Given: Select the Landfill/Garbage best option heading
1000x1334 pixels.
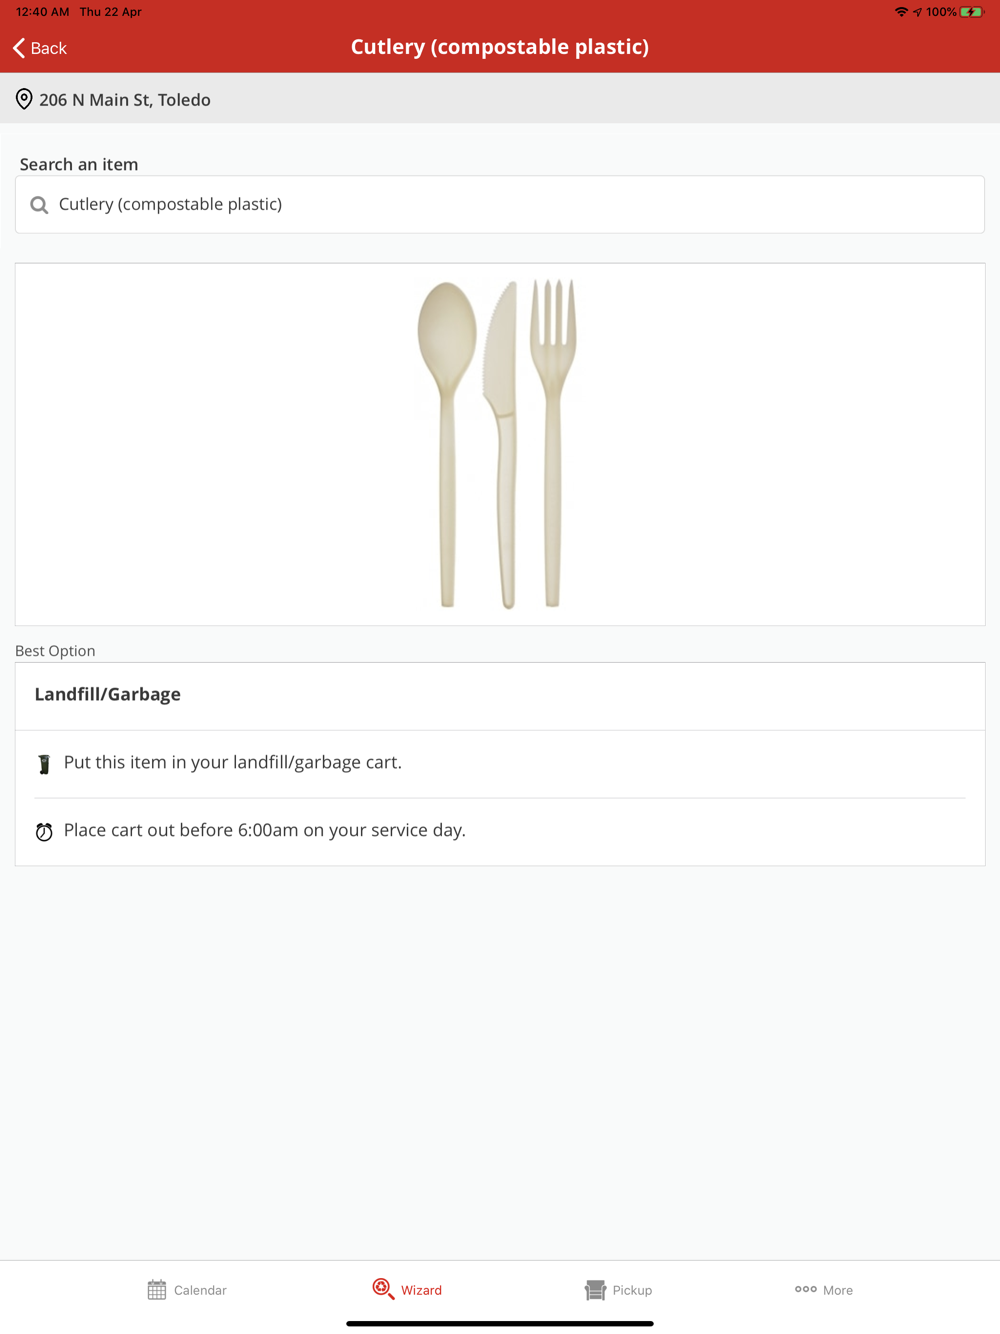Looking at the screenshot, I should 108,695.
